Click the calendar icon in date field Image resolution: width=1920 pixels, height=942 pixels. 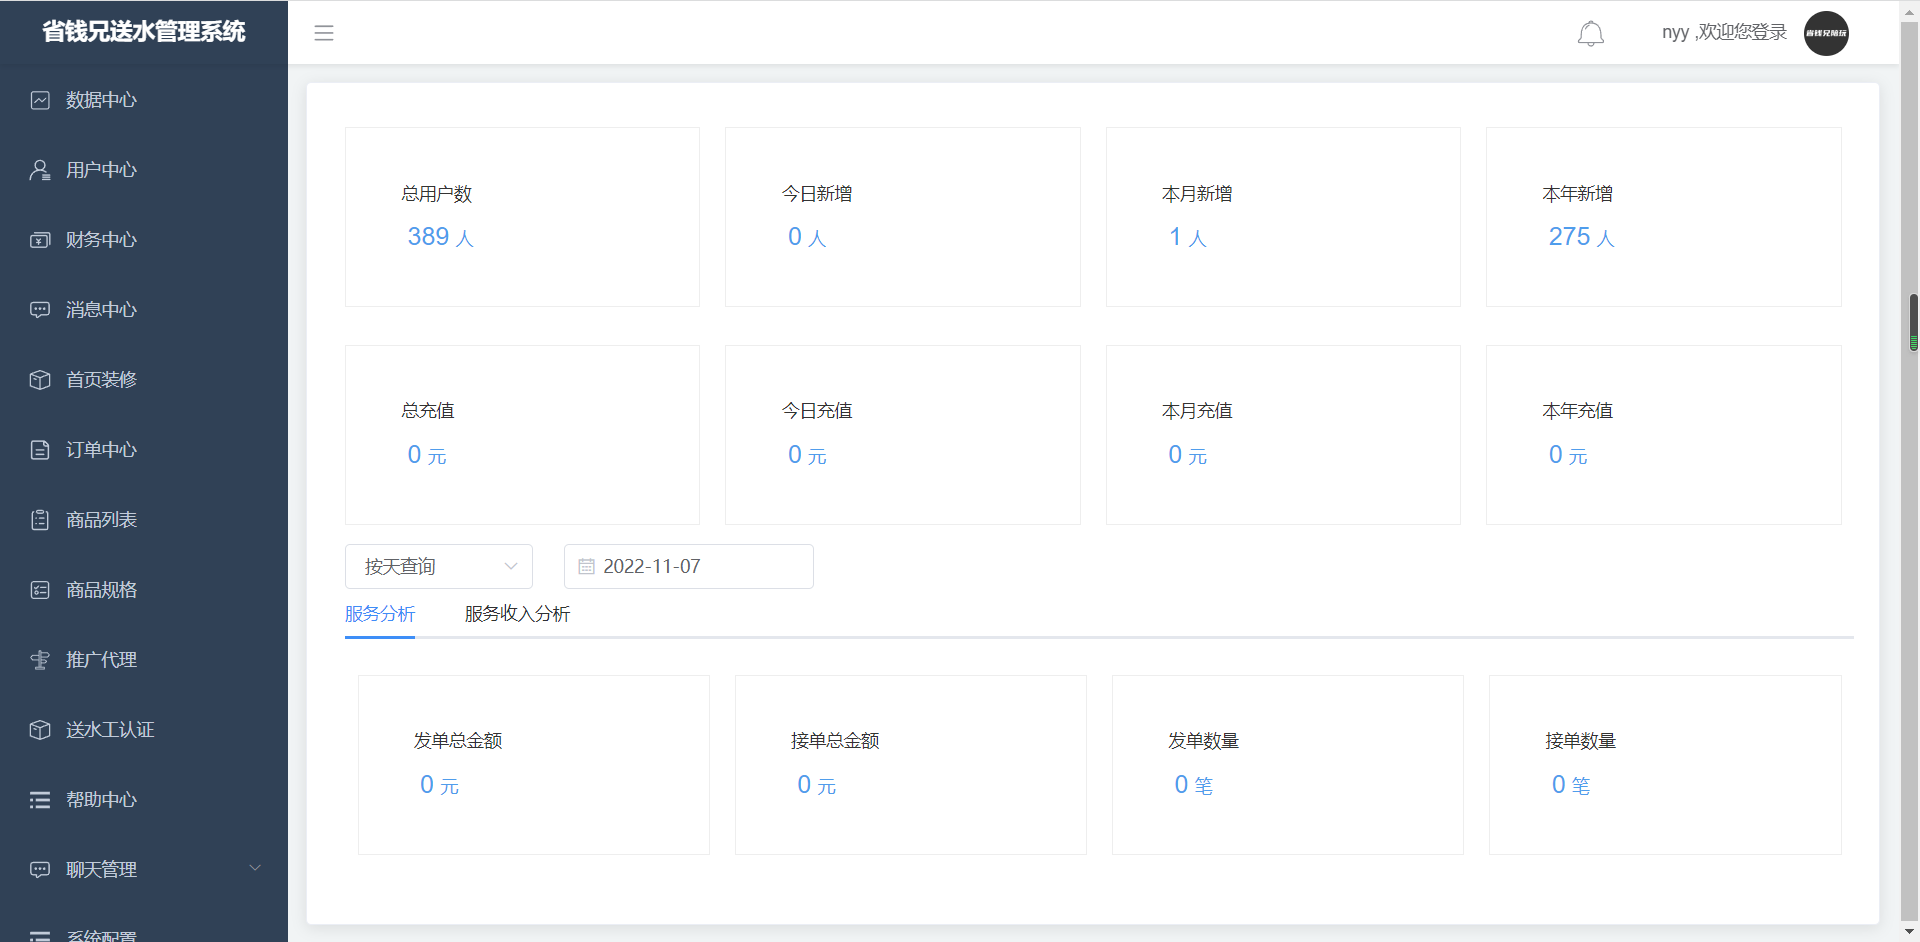586,567
